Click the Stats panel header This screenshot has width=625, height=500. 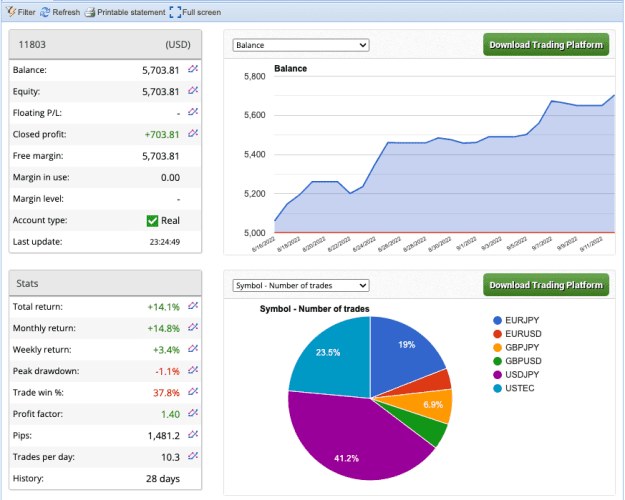coord(105,283)
